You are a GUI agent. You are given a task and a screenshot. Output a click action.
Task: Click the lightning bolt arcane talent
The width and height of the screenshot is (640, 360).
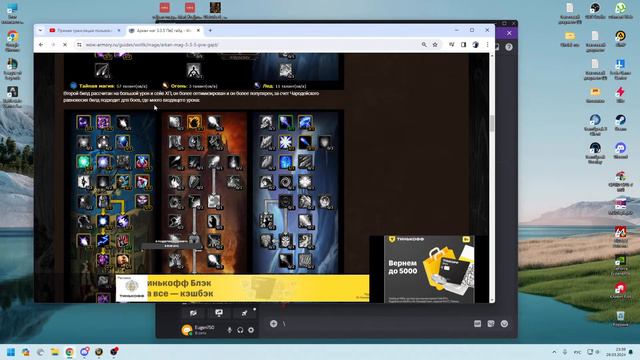[x=103, y=240]
